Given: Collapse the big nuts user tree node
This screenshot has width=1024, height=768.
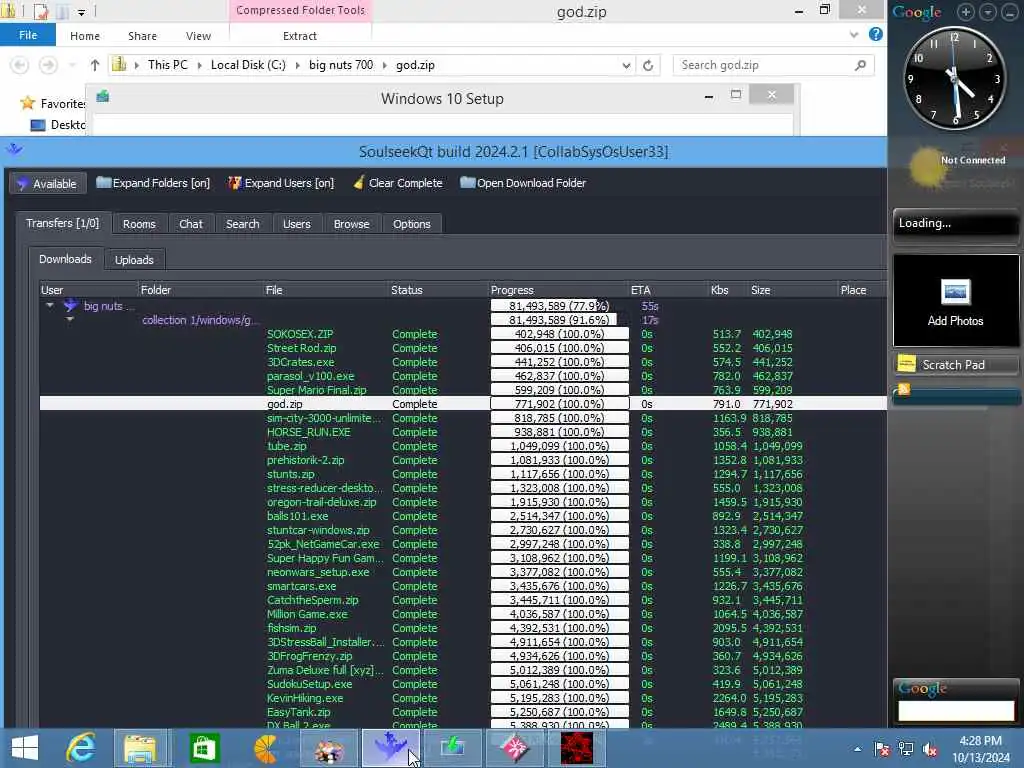Looking at the screenshot, I should tap(50, 305).
